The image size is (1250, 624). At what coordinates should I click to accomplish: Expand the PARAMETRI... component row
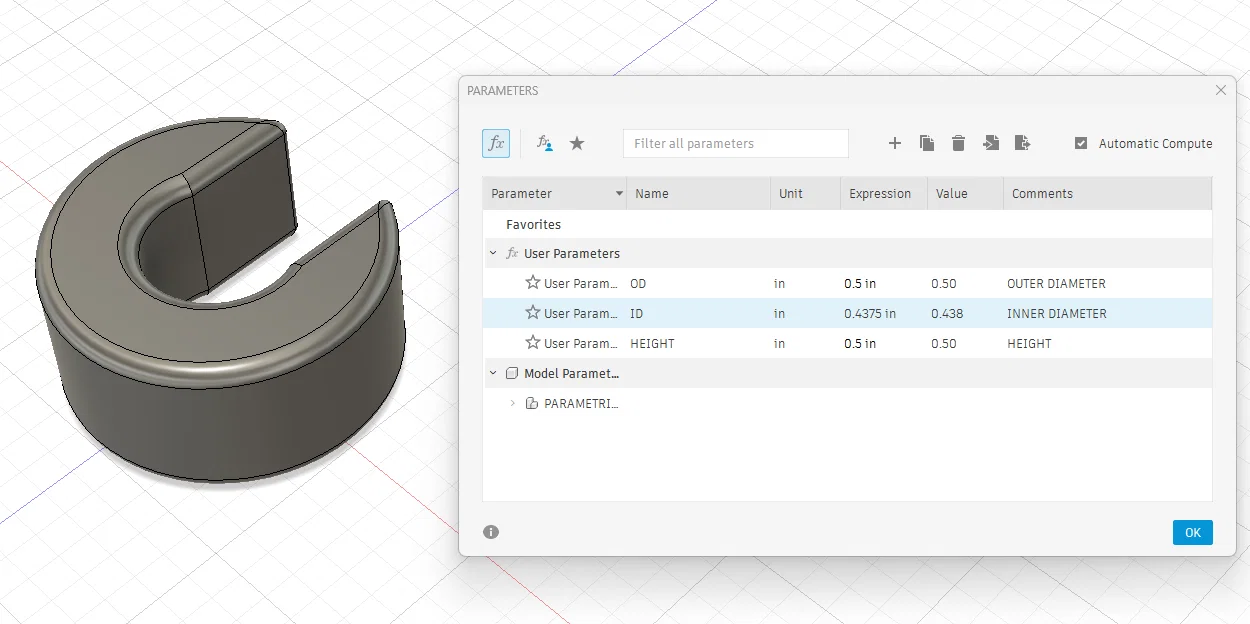(513, 403)
